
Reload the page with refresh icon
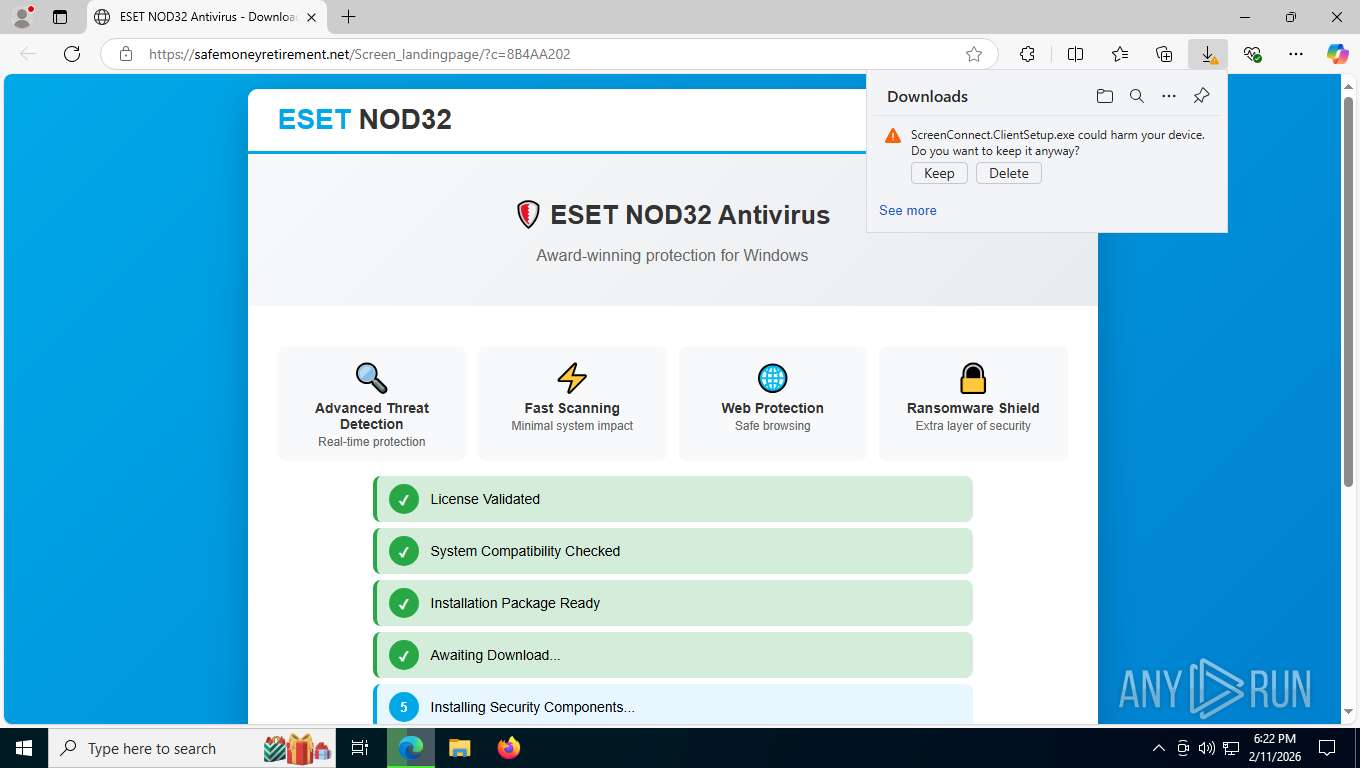click(72, 54)
